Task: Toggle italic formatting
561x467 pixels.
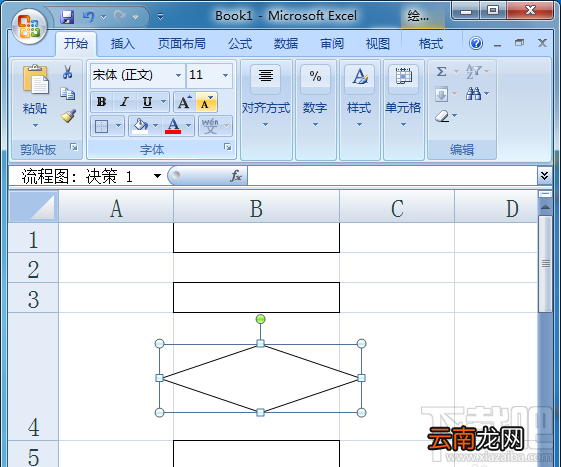Action: pos(124,102)
